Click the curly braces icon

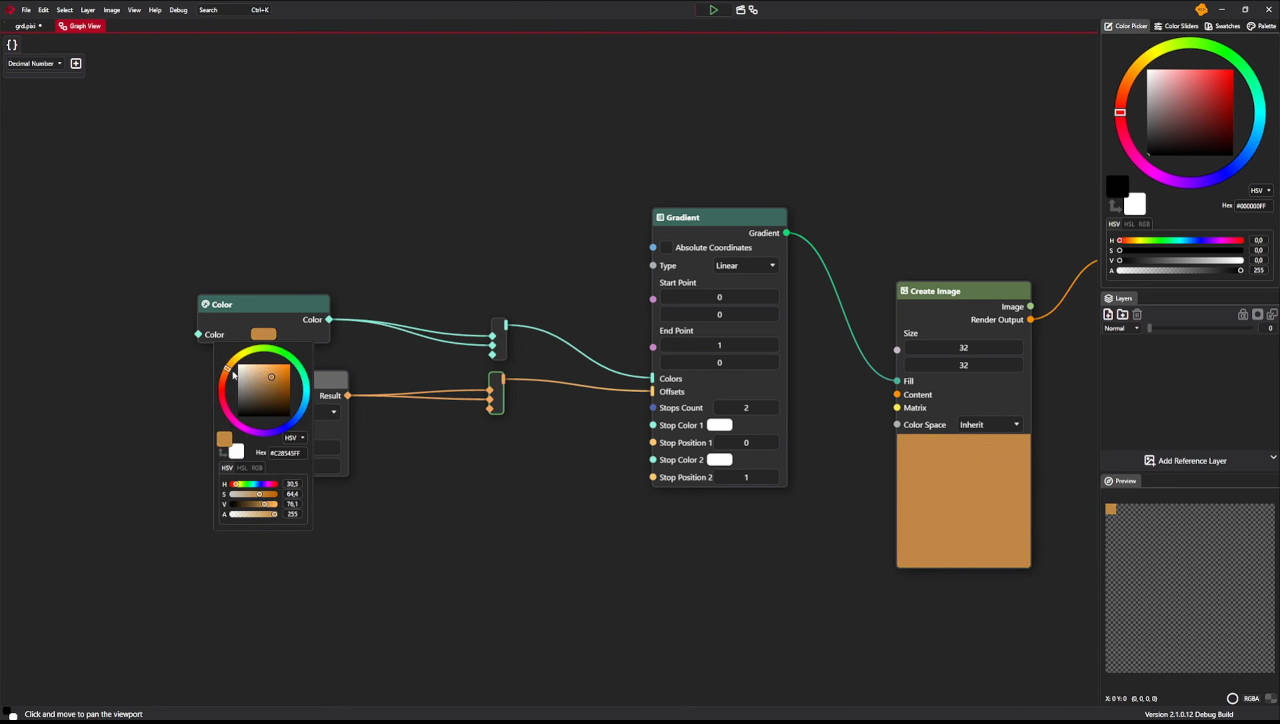click(12, 45)
